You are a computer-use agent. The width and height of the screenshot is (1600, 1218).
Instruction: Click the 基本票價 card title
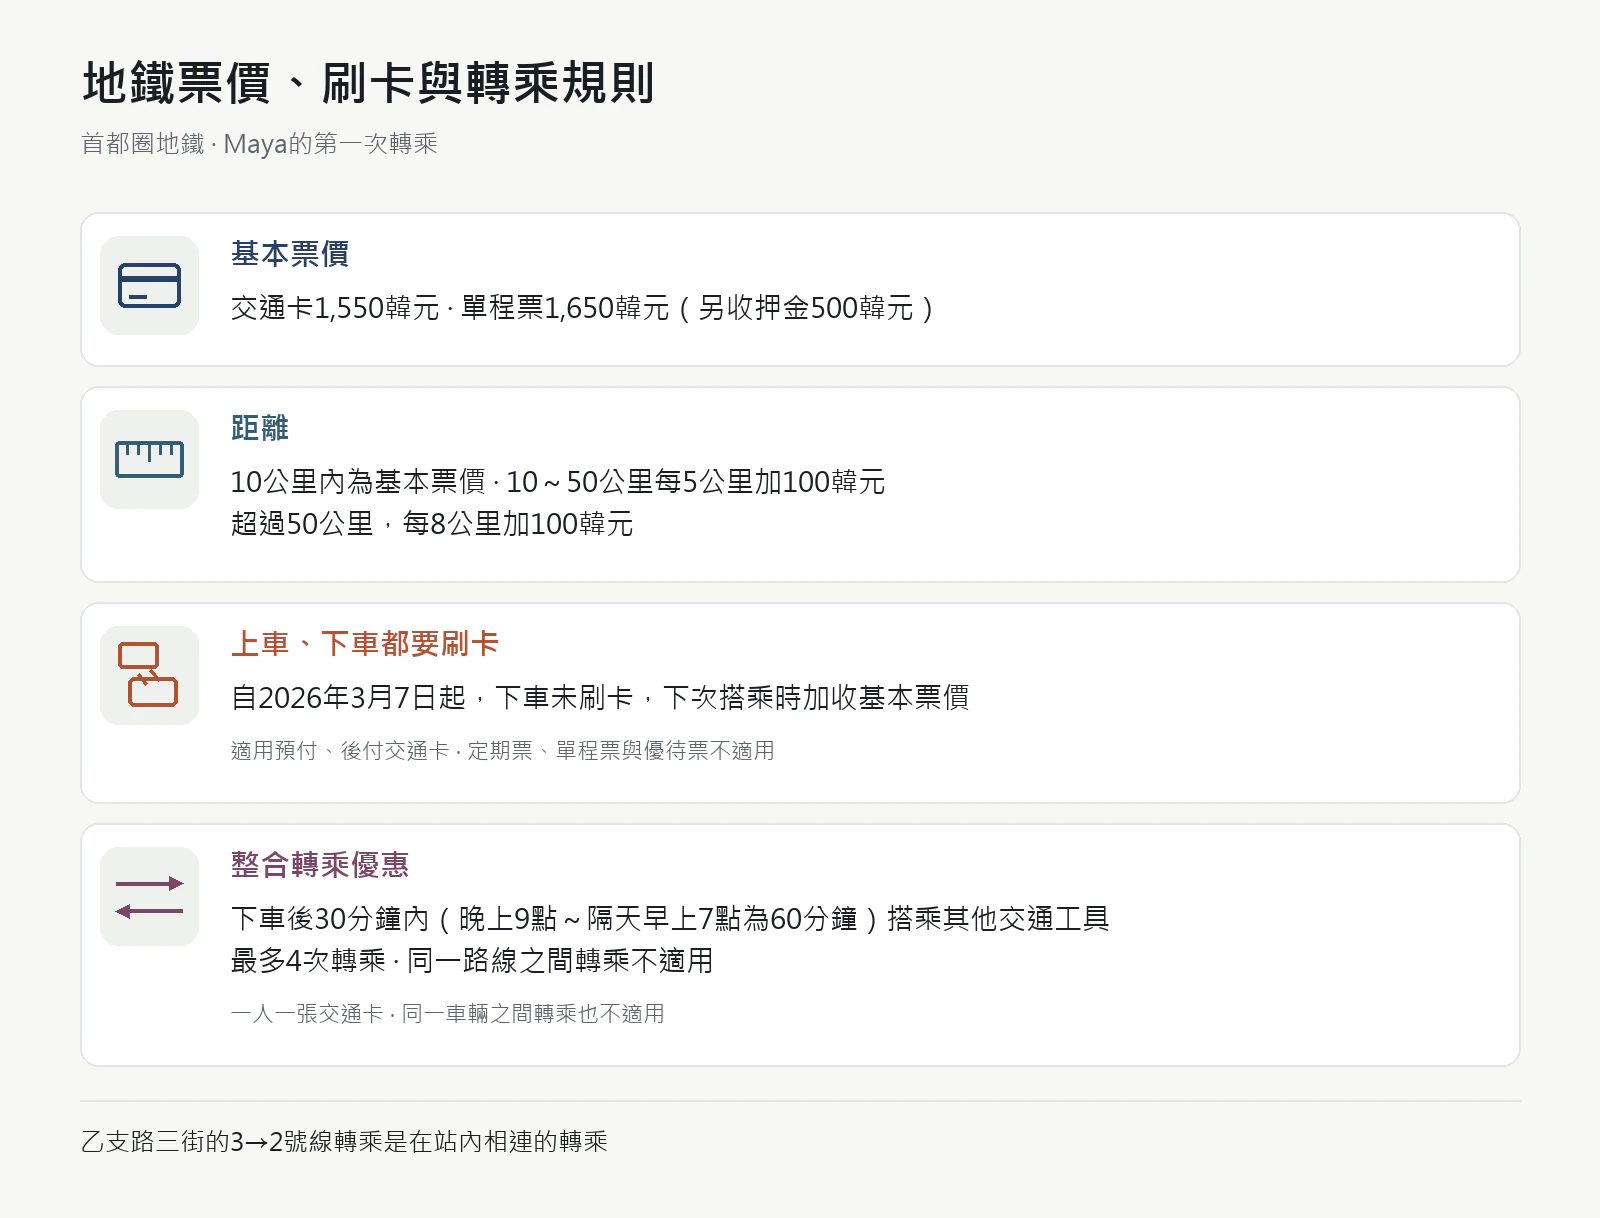(290, 254)
